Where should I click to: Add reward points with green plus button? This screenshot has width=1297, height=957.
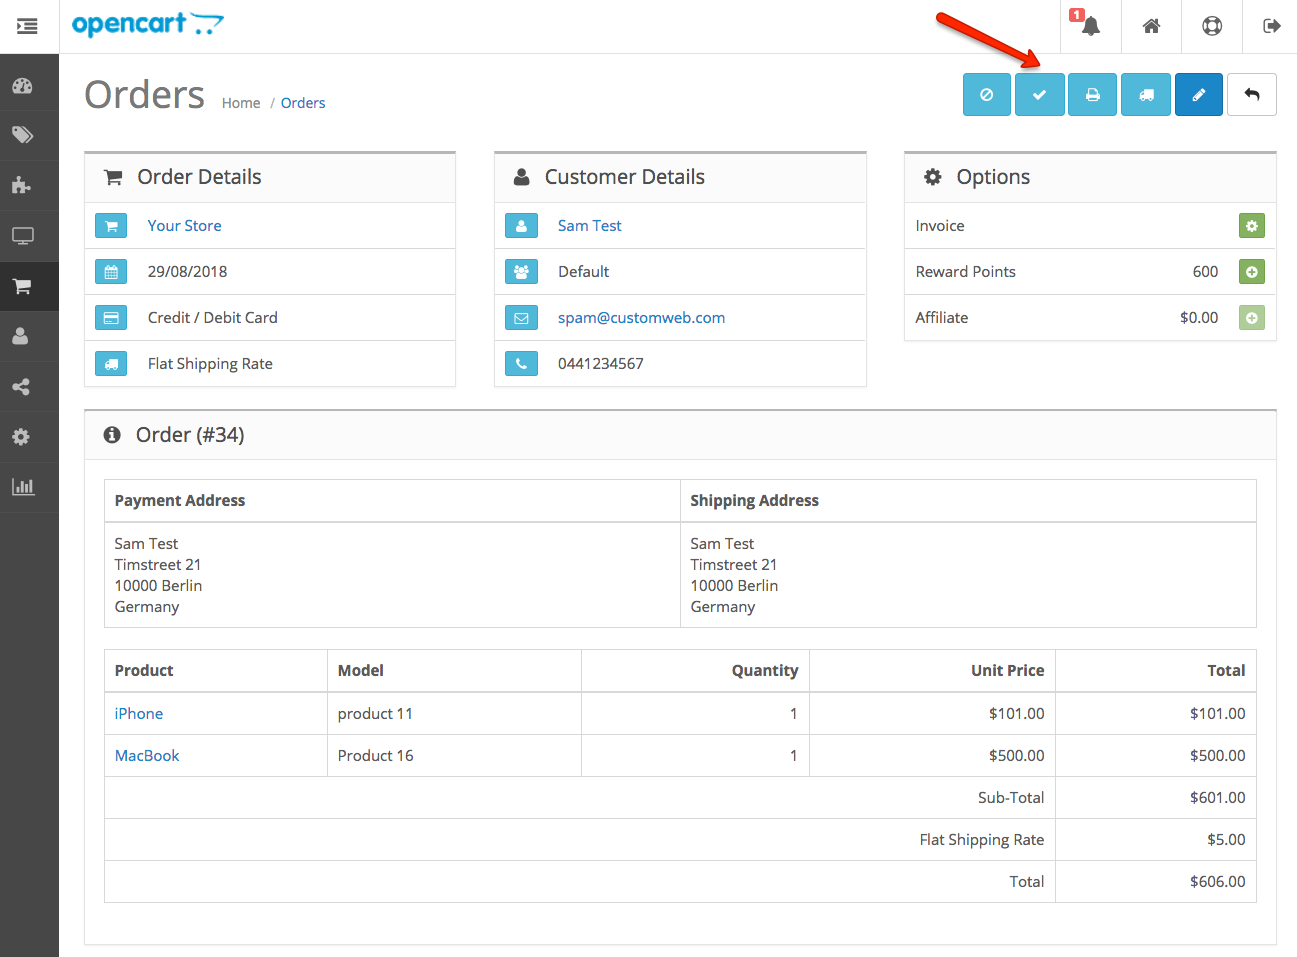(x=1251, y=272)
